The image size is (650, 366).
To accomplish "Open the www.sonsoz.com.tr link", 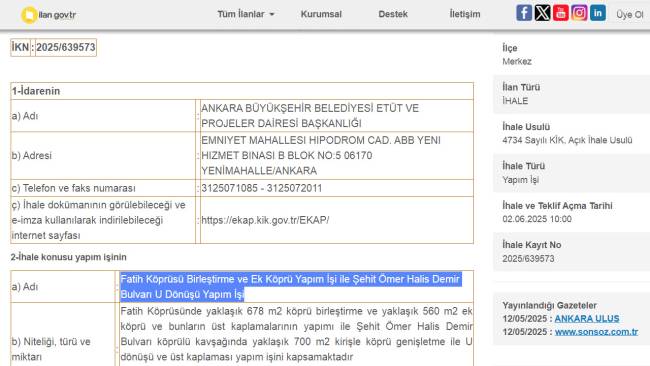I will (x=596, y=332).
